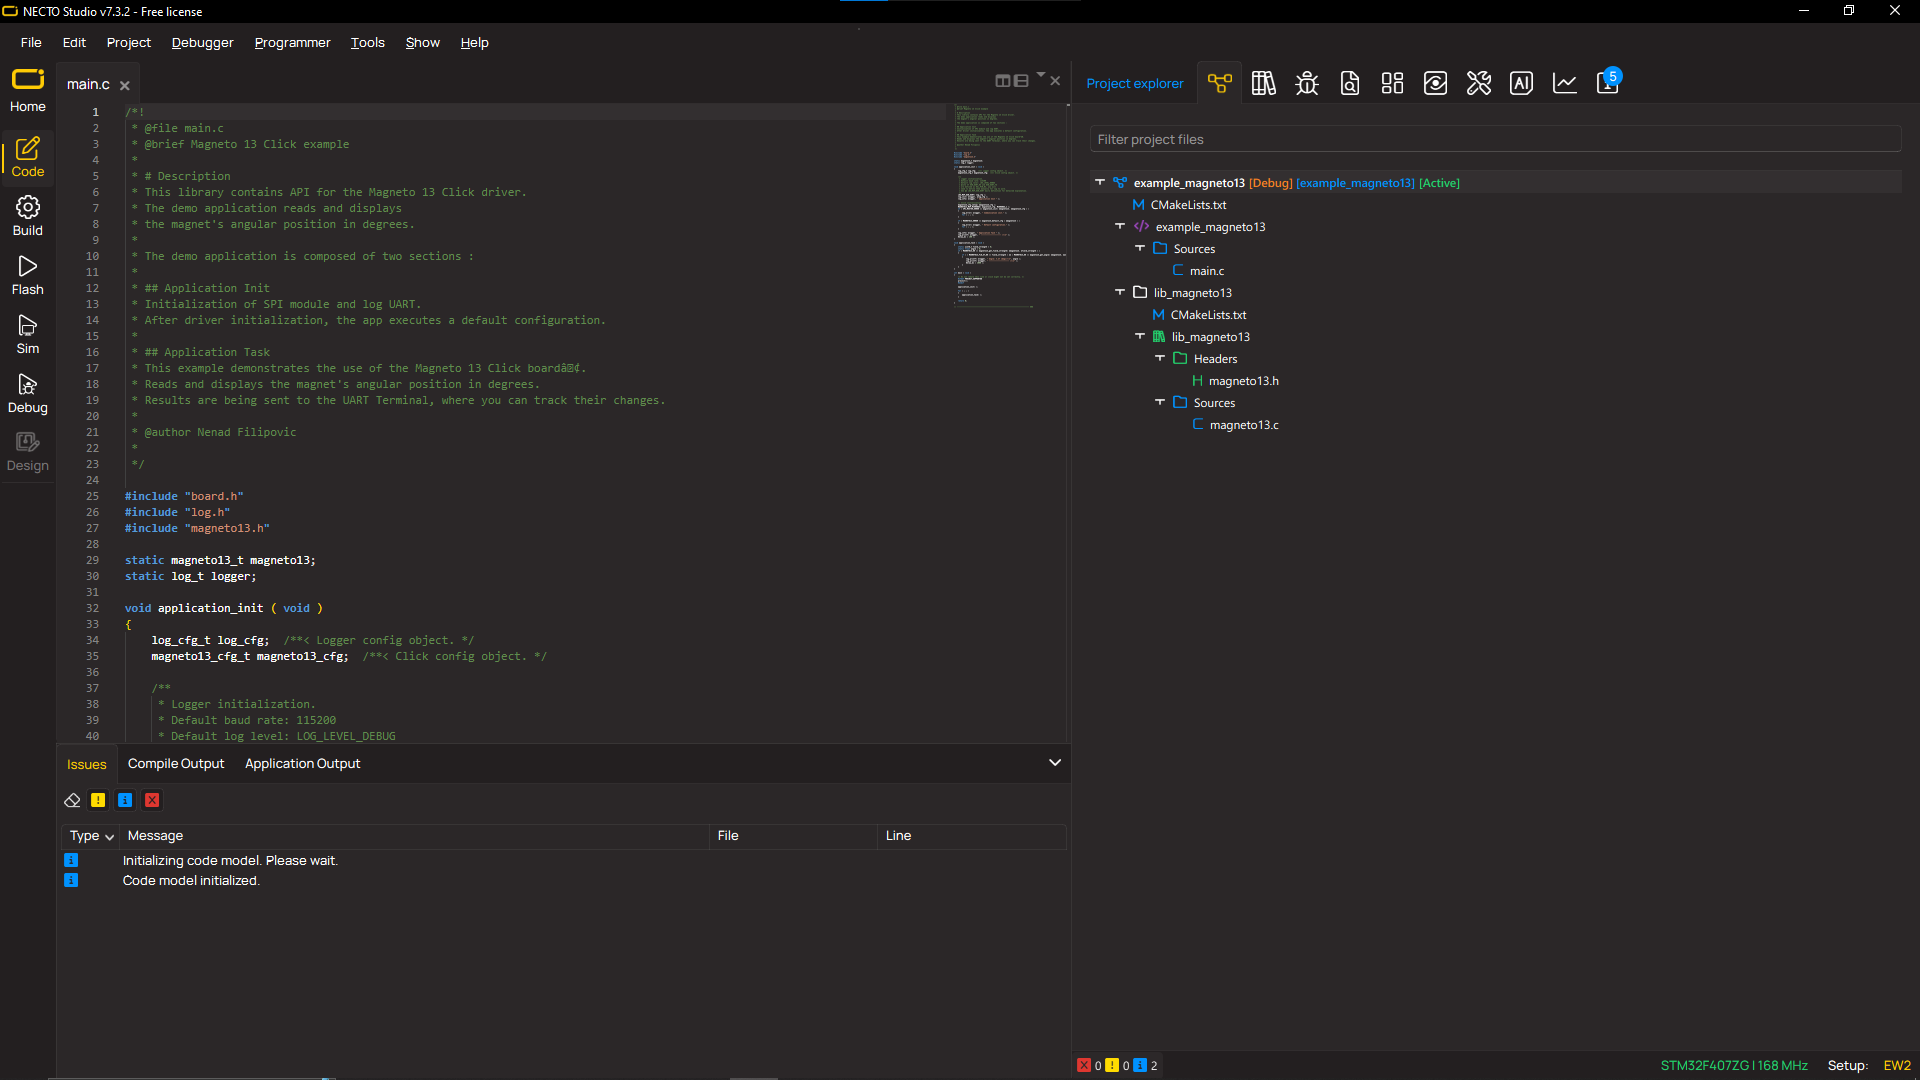Open the Build view in sidebar
The image size is (1920, 1080).
coord(27,216)
